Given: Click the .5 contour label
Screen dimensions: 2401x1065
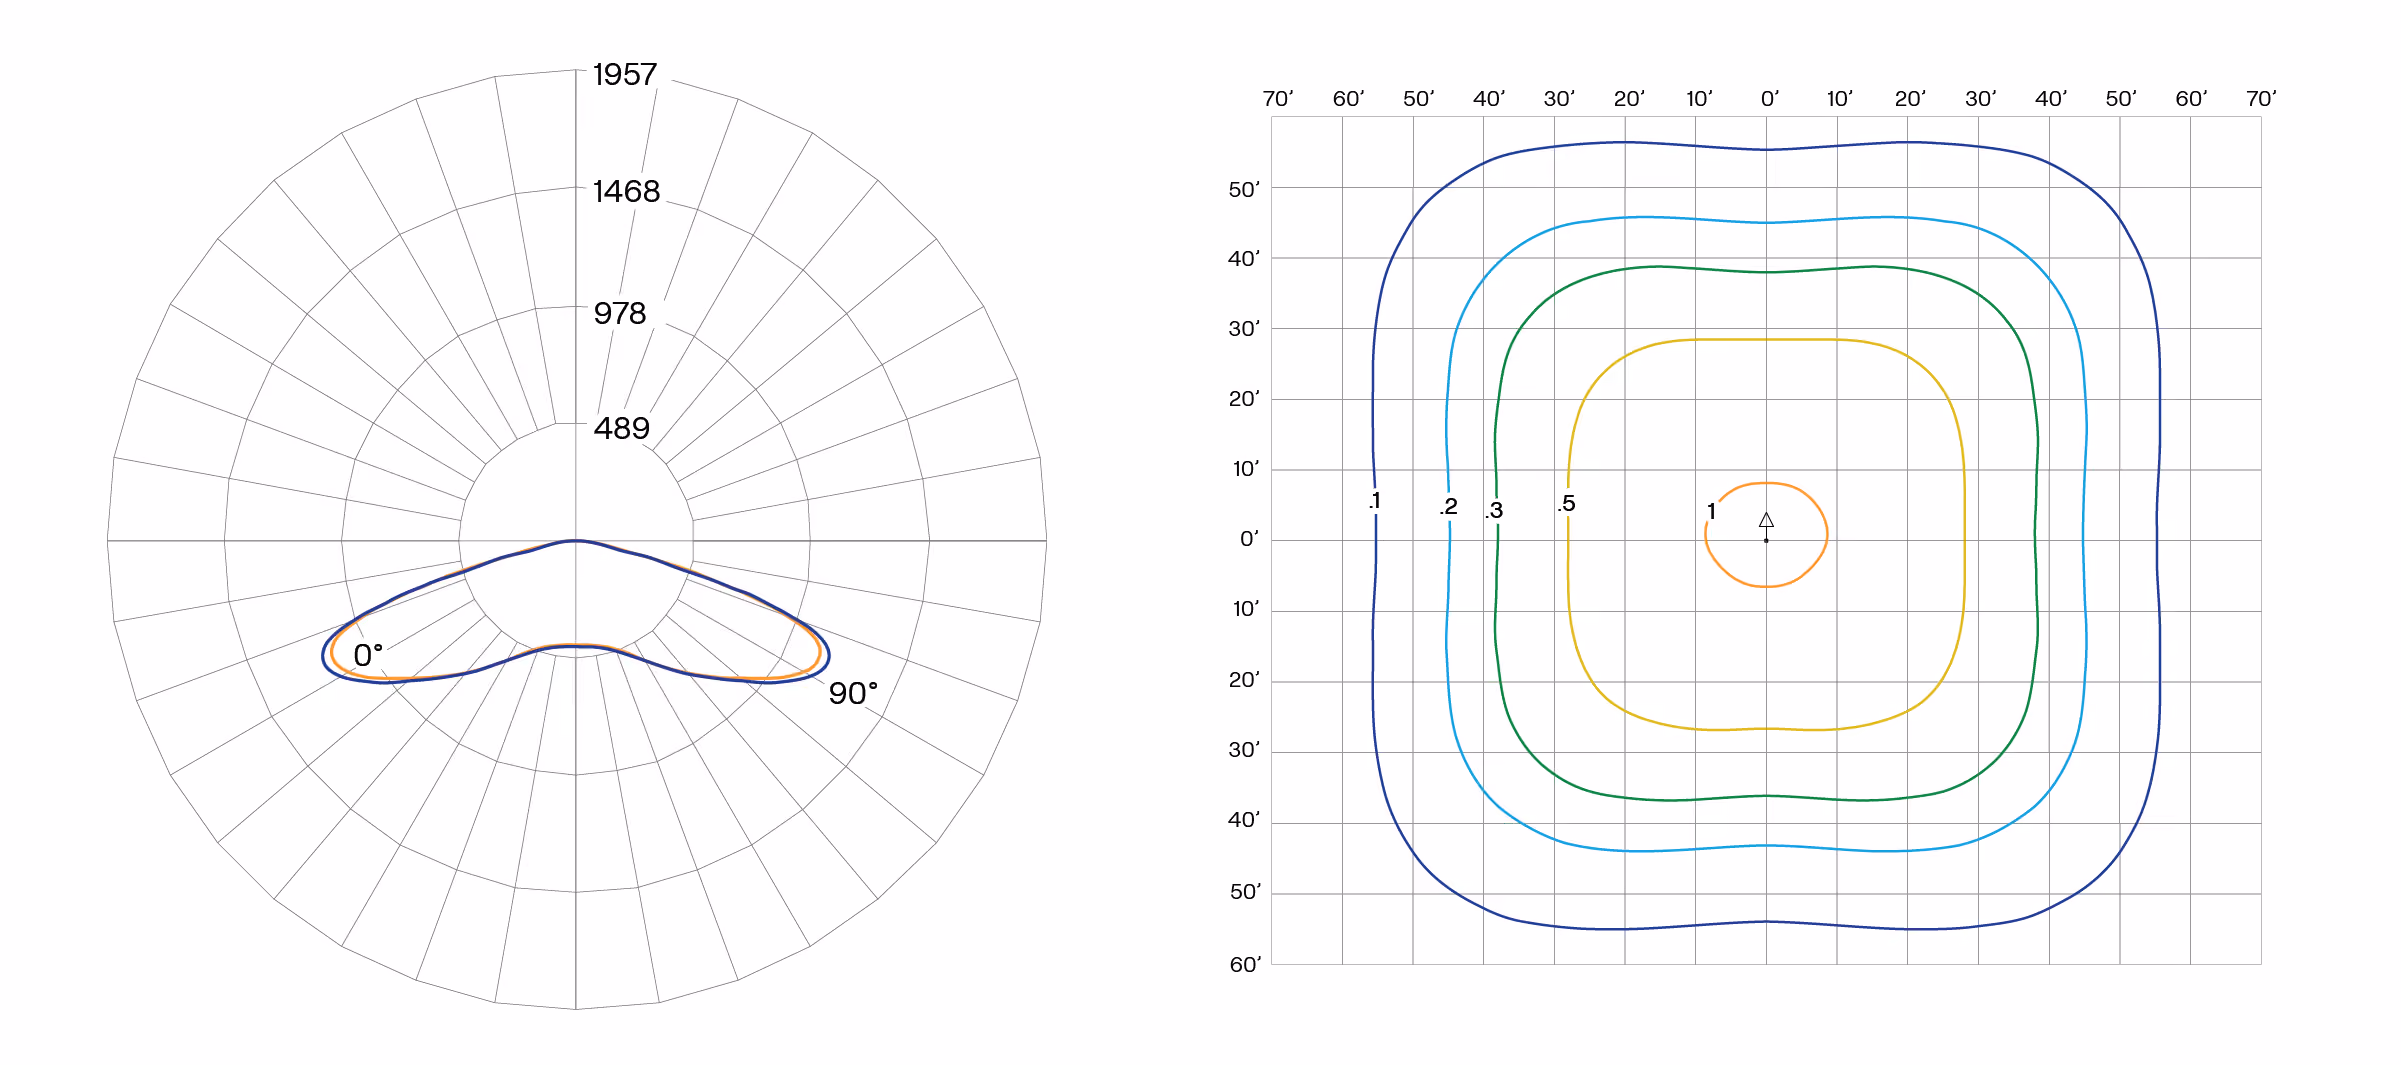Looking at the screenshot, I should [1566, 504].
